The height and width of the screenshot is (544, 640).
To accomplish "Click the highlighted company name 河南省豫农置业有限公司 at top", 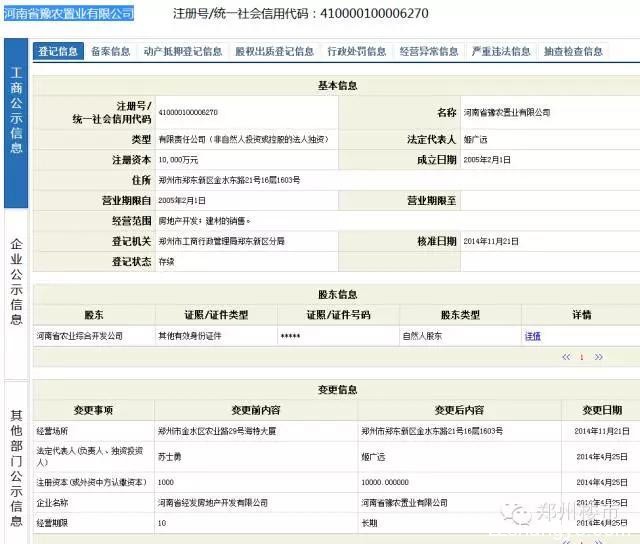I will 69,14.
